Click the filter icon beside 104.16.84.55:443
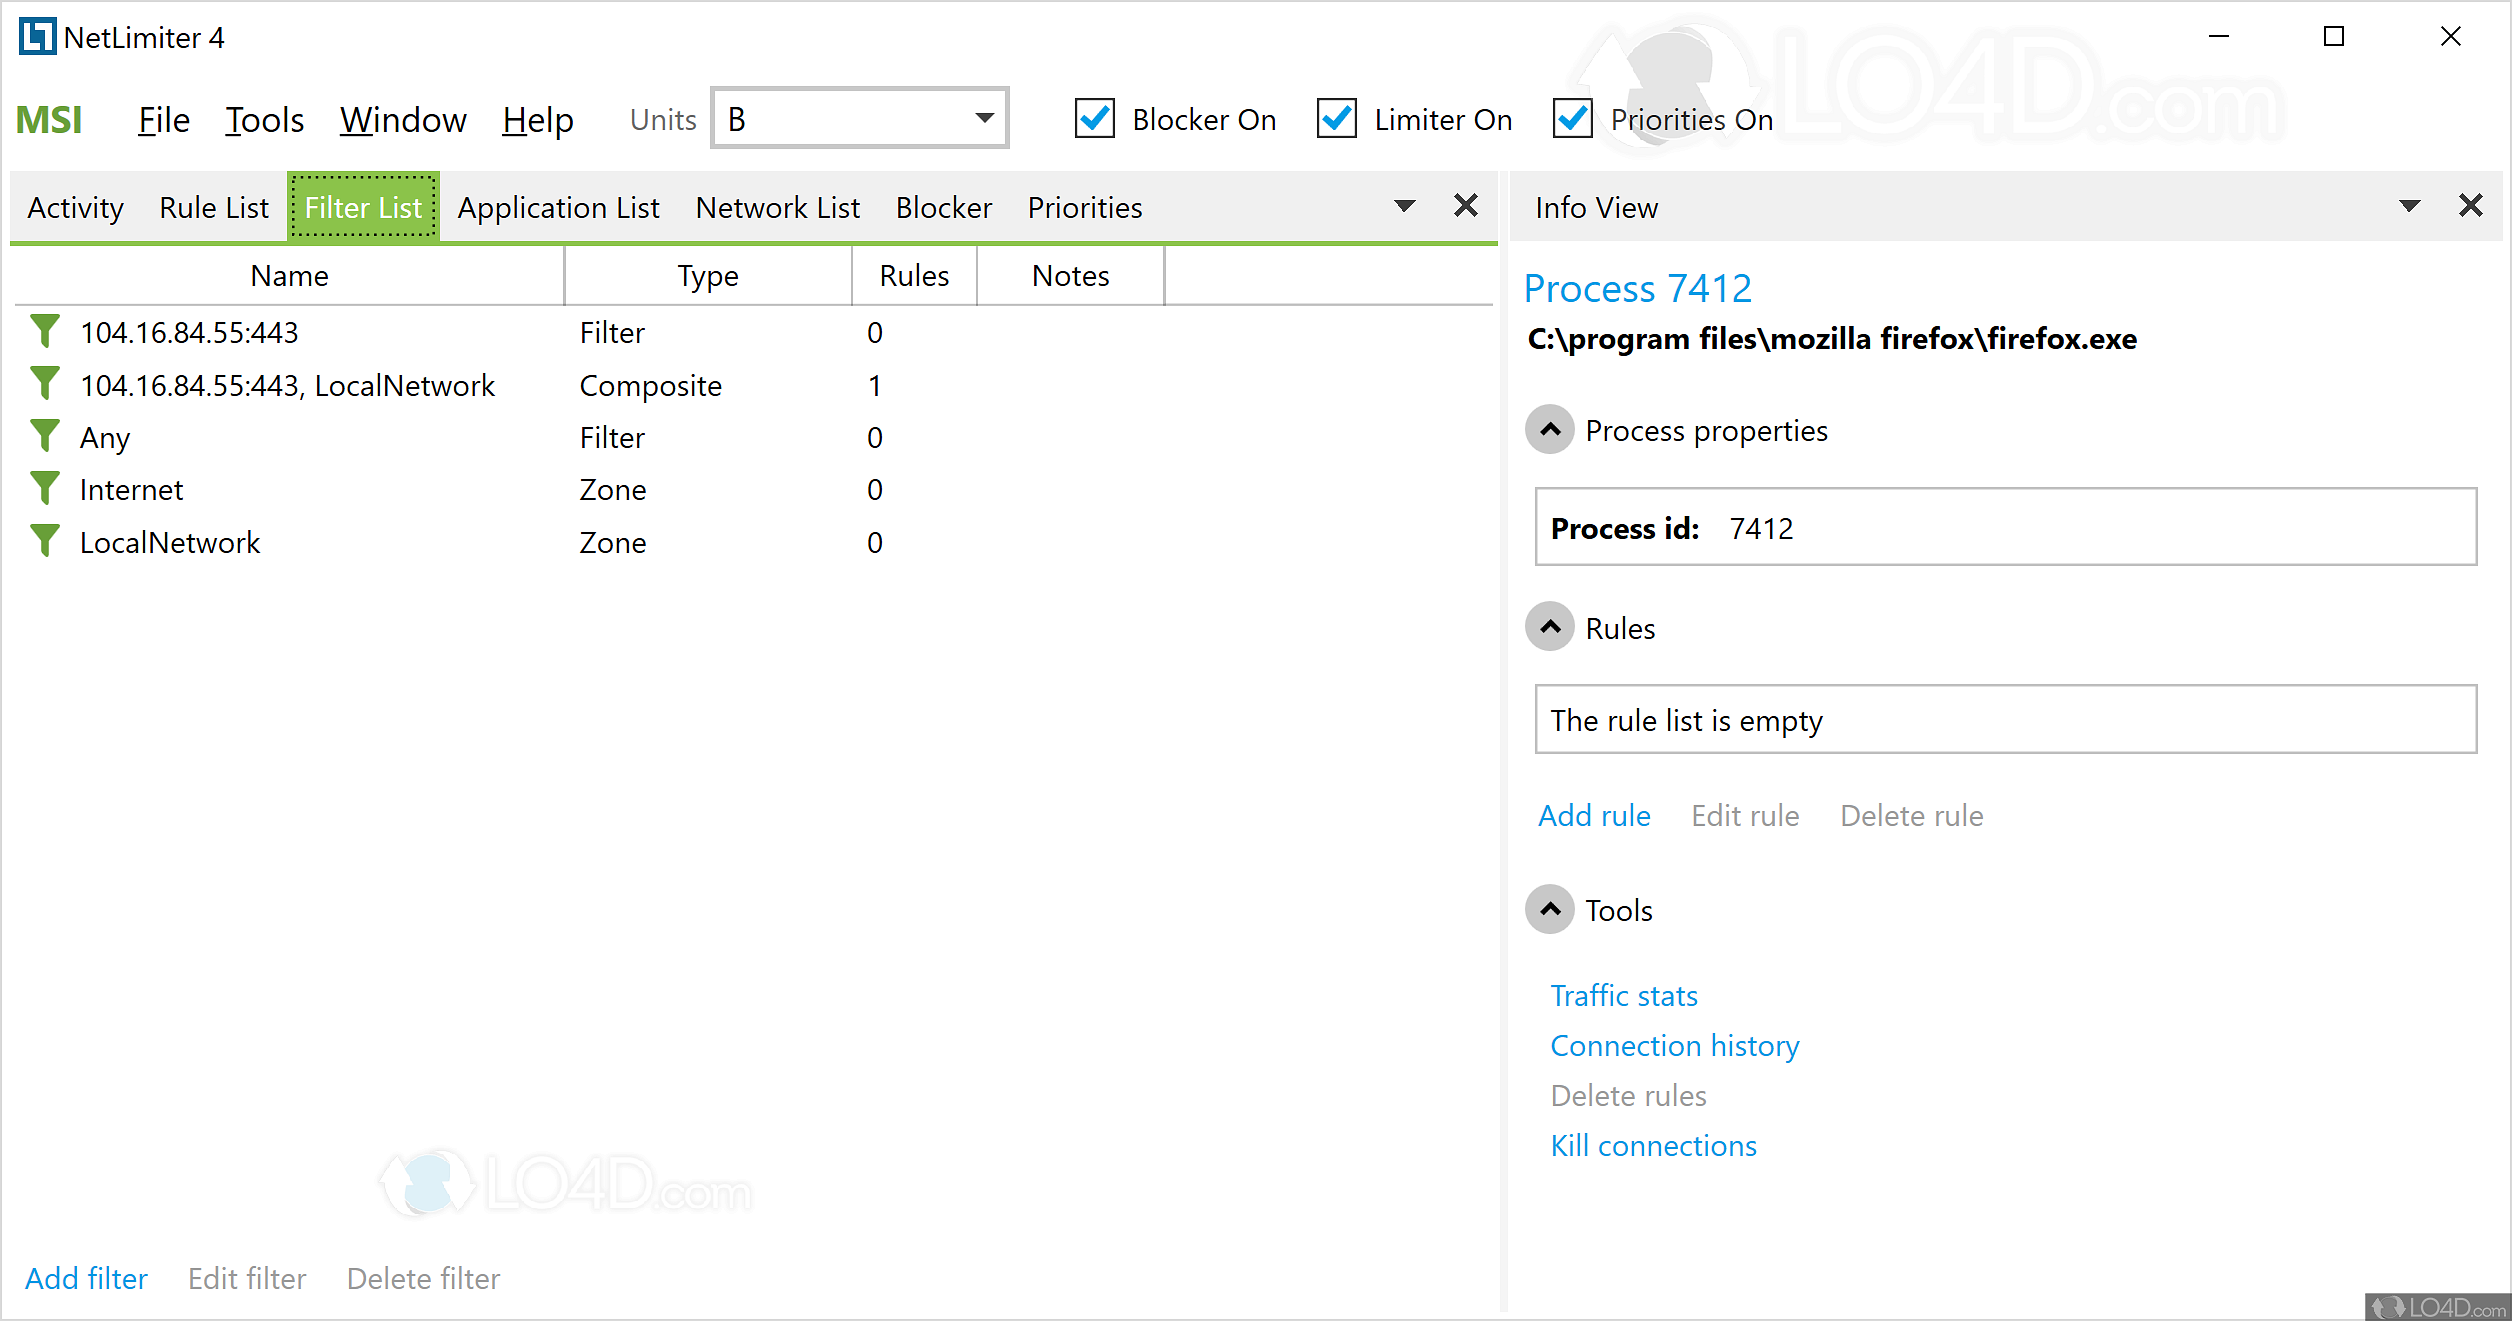This screenshot has width=2512, height=1321. pyautogui.click(x=45, y=332)
